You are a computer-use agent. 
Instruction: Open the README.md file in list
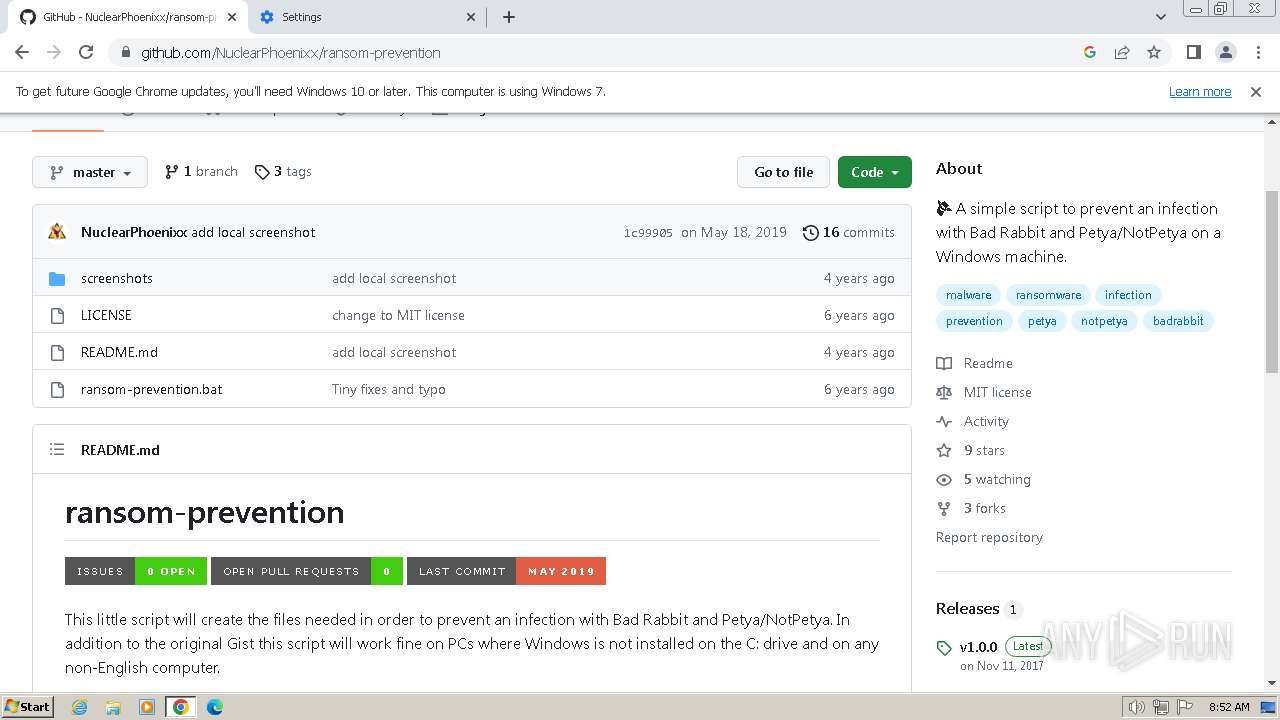click(119, 352)
